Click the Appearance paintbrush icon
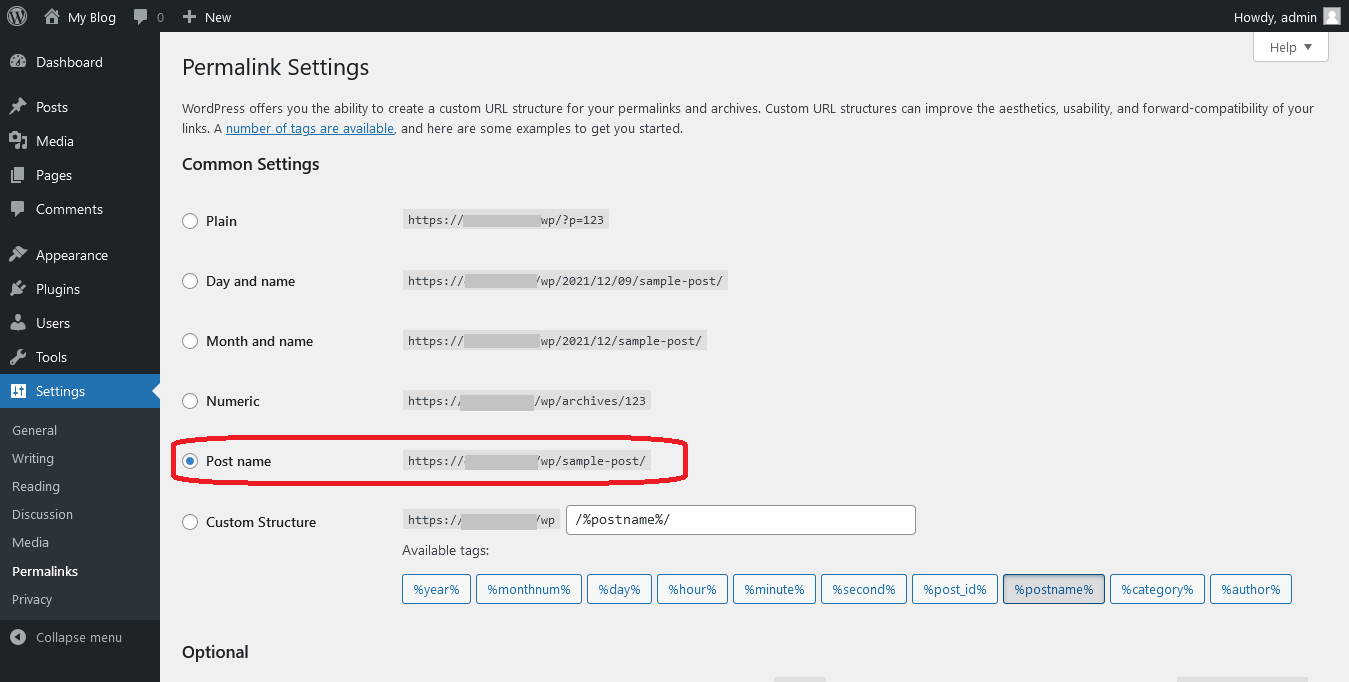Viewport: 1349px width, 682px height. tap(18, 255)
